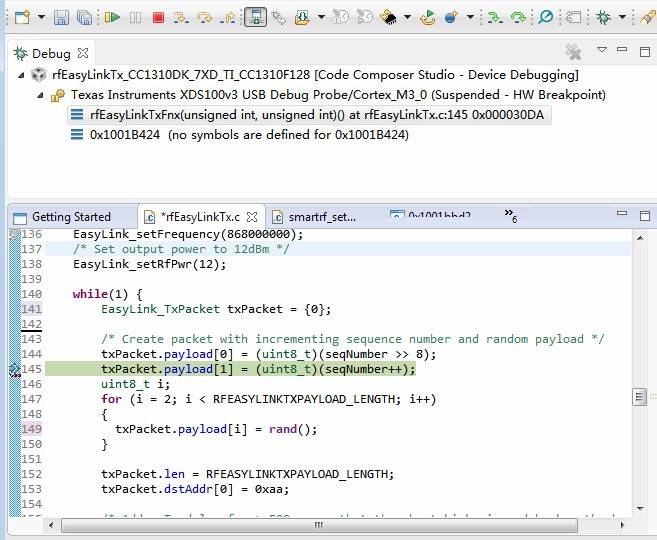Minimize the Debug view panel
657x540 pixels.
click(x=622, y=49)
